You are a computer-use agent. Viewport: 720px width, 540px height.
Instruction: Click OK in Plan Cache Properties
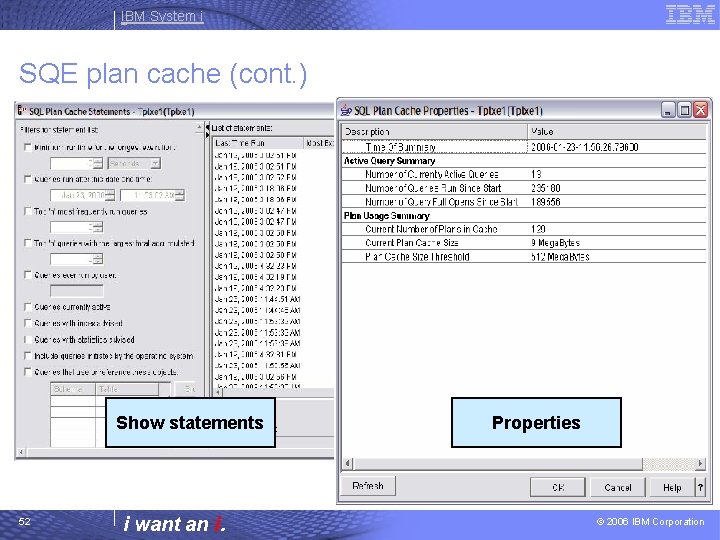pos(558,487)
